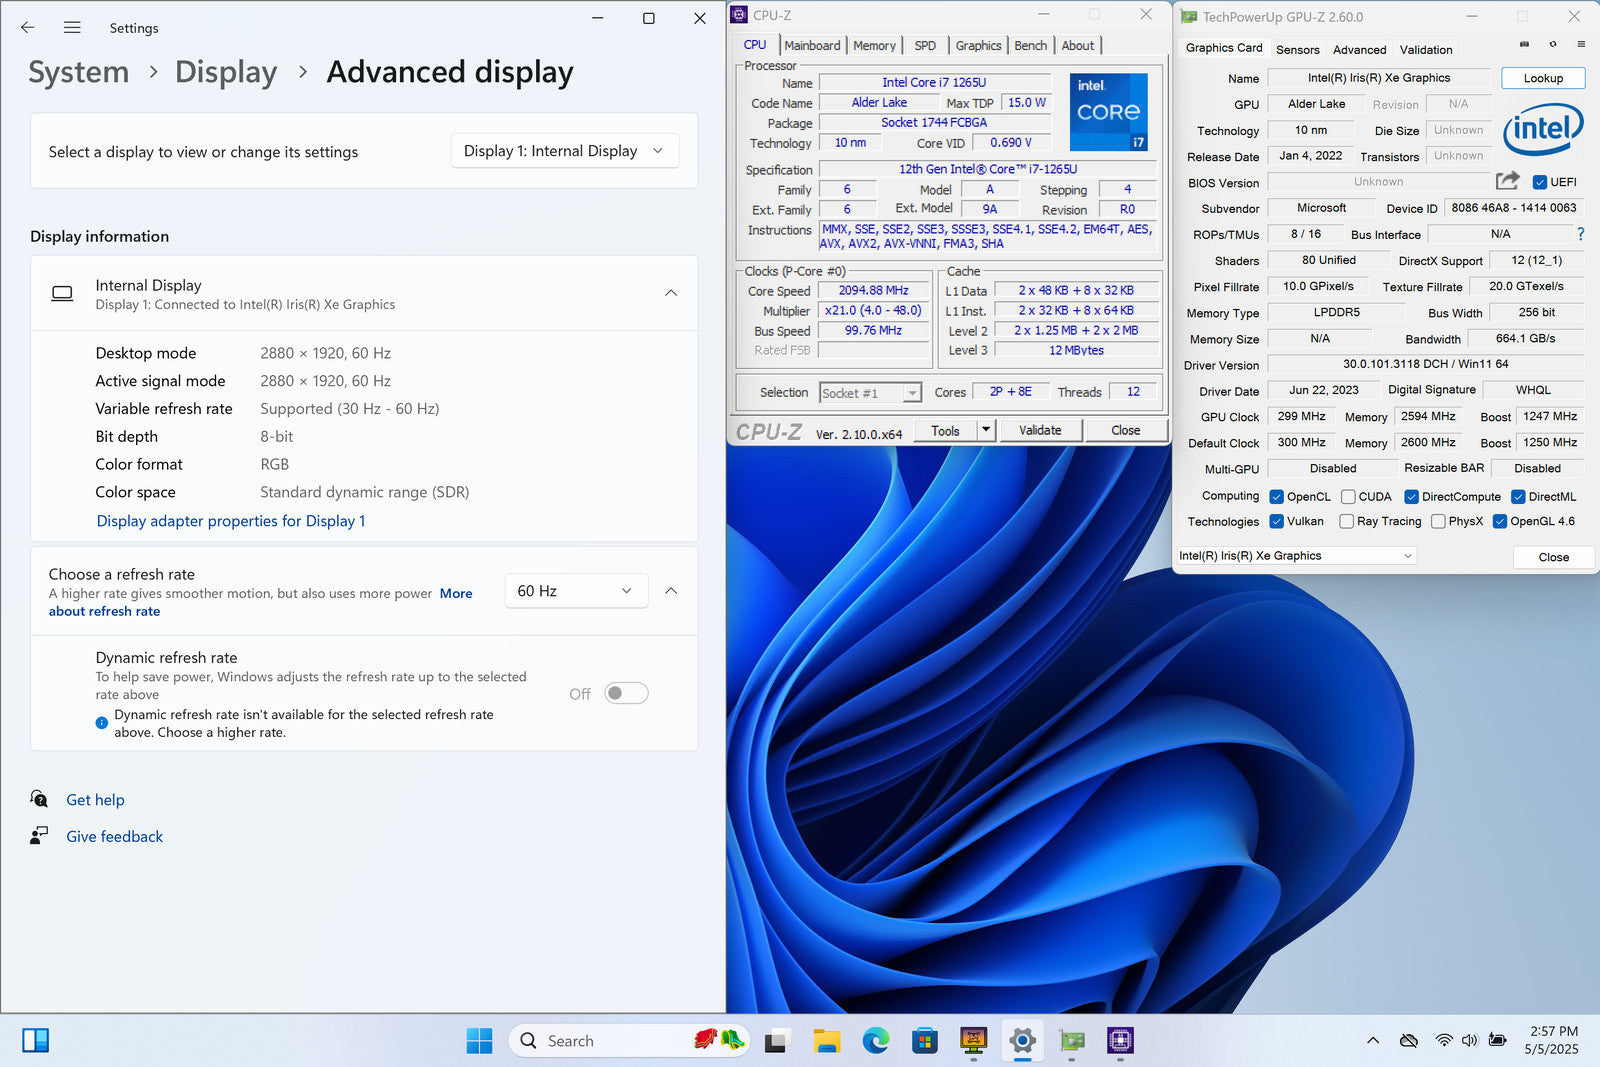Click the Tools button in CPU-Z
The image size is (1600, 1067).
pyautogui.click(x=945, y=431)
